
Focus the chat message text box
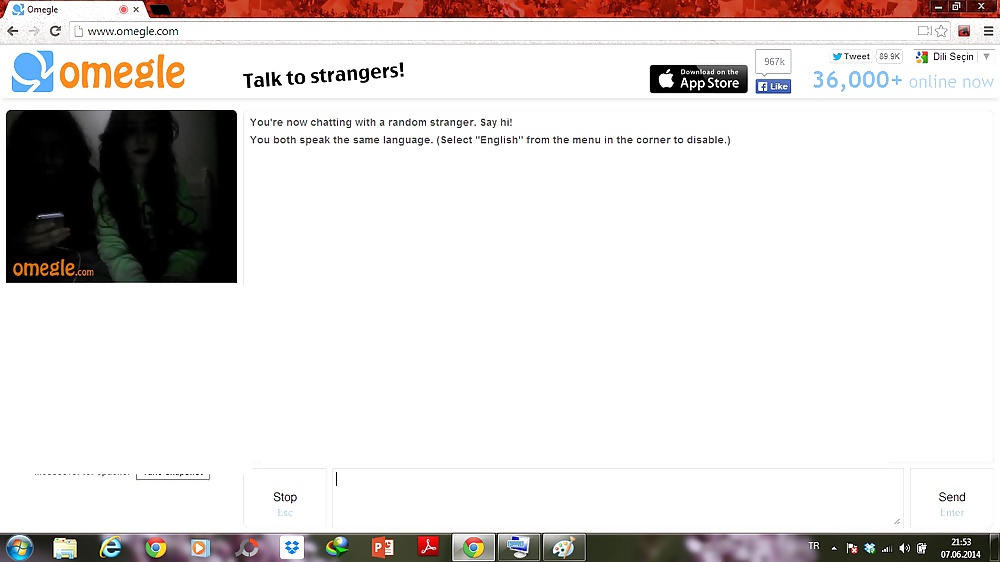(x=617, y=498)
